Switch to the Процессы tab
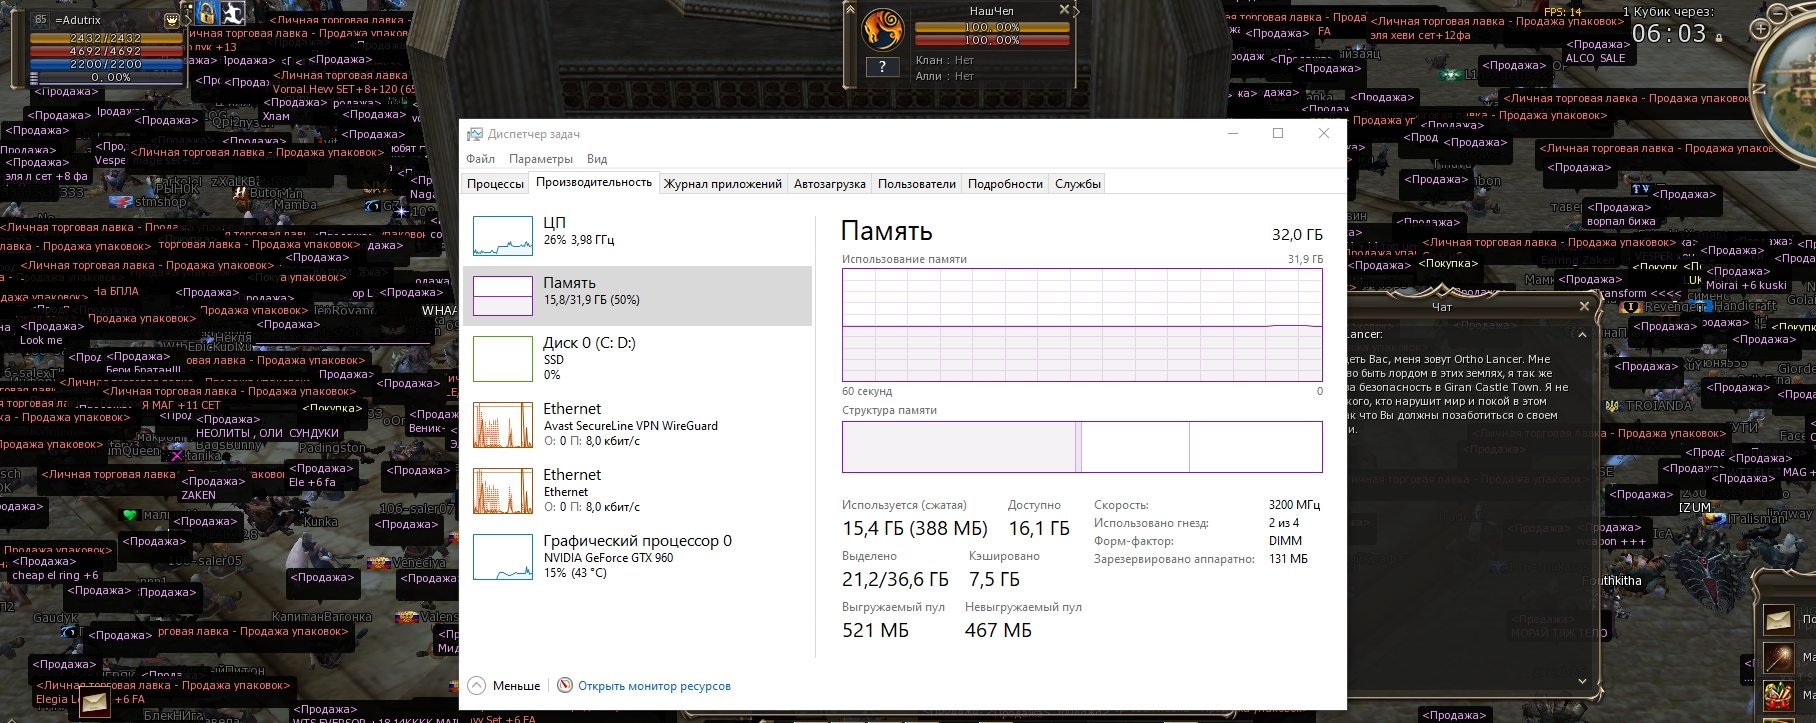This screenshot has width=1816, height=723. 495,183
